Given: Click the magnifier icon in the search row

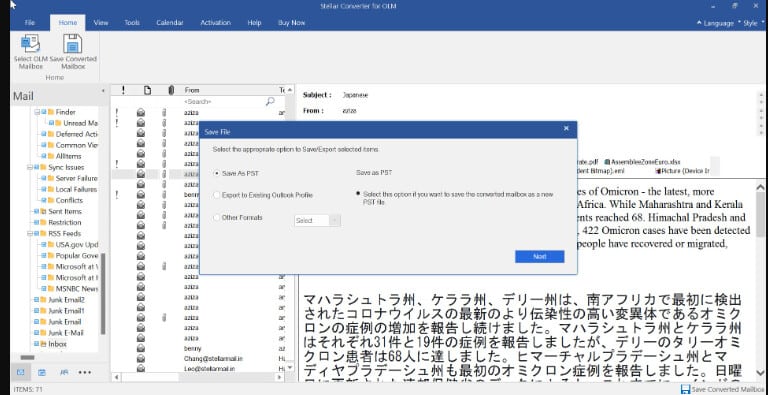Looking at the screenshot, I should (x=270, y=101).
